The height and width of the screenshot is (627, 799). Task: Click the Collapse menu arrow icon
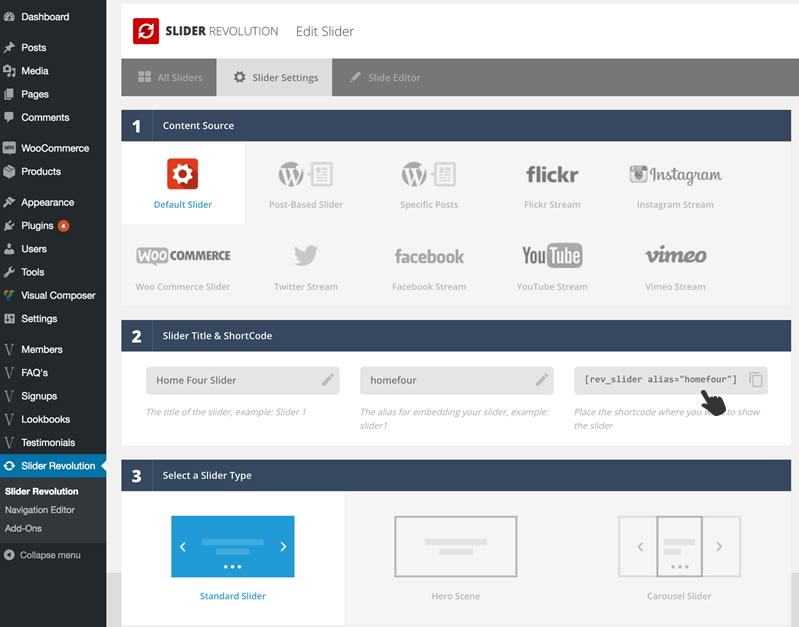point(9,555)
